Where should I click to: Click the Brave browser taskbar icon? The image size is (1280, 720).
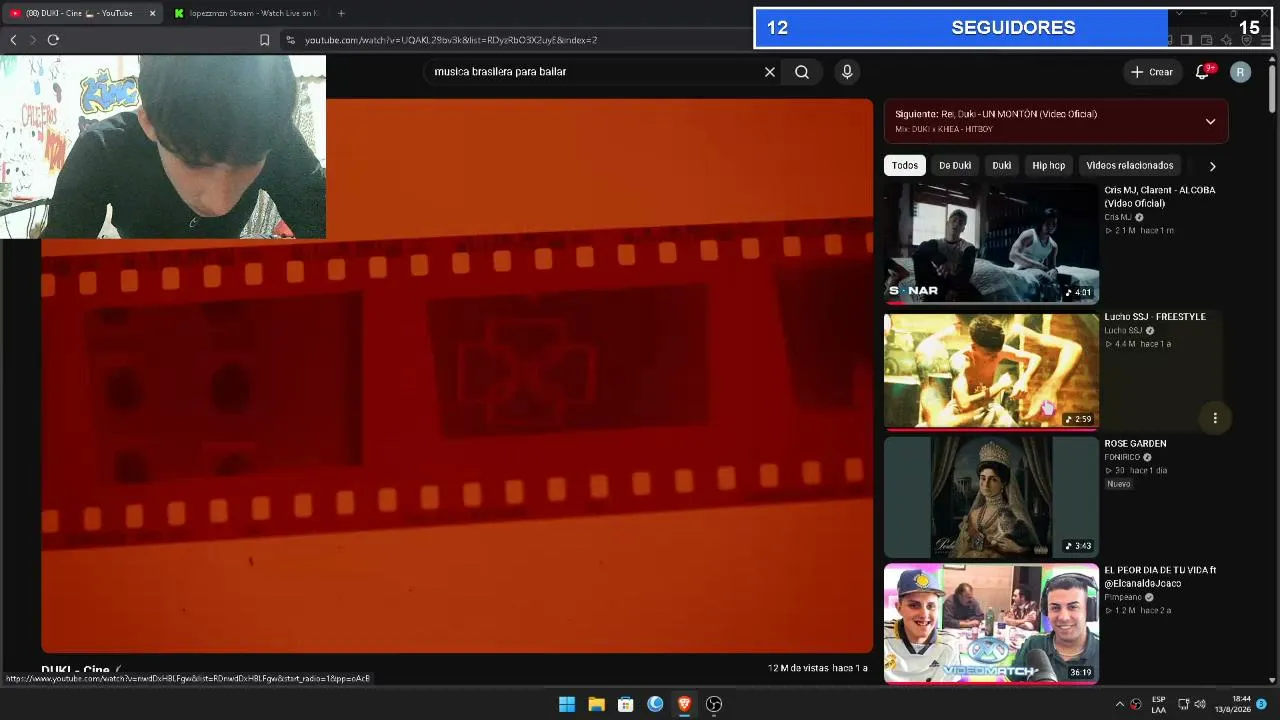(x=684, y=704)
